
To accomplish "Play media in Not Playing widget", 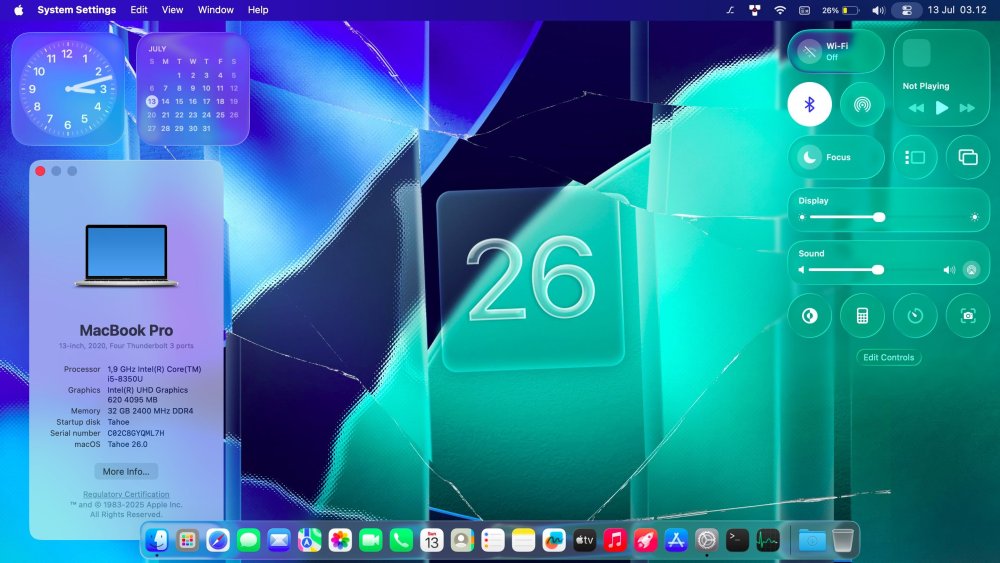I will tap(941, 108).
